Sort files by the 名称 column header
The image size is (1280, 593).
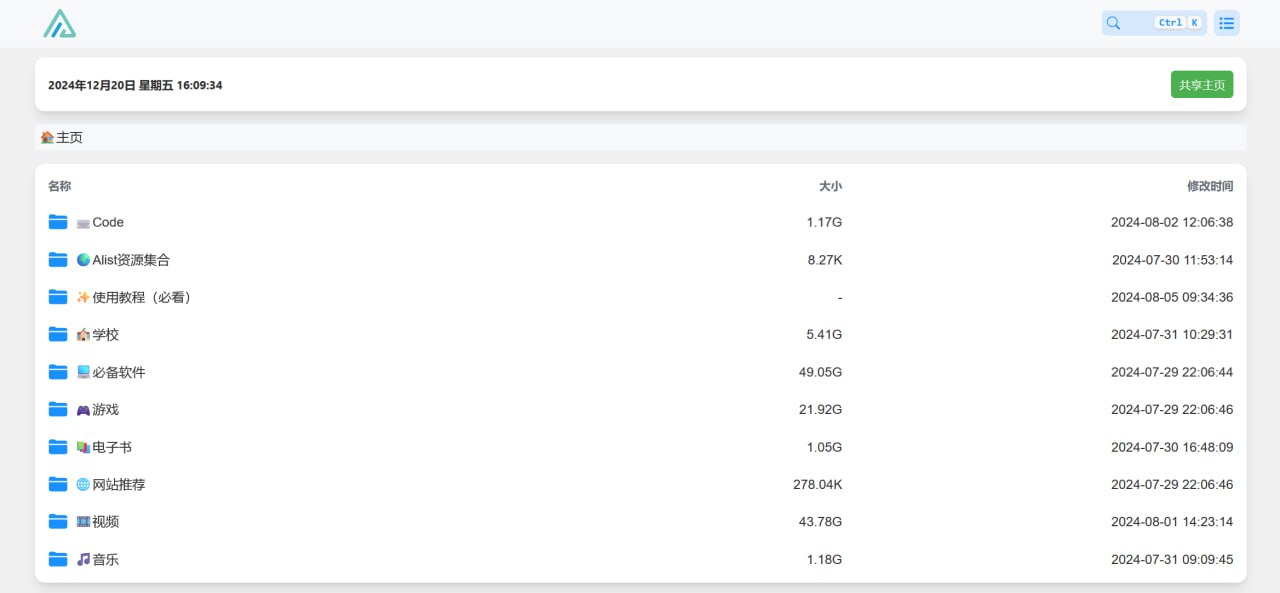point(60,186)
